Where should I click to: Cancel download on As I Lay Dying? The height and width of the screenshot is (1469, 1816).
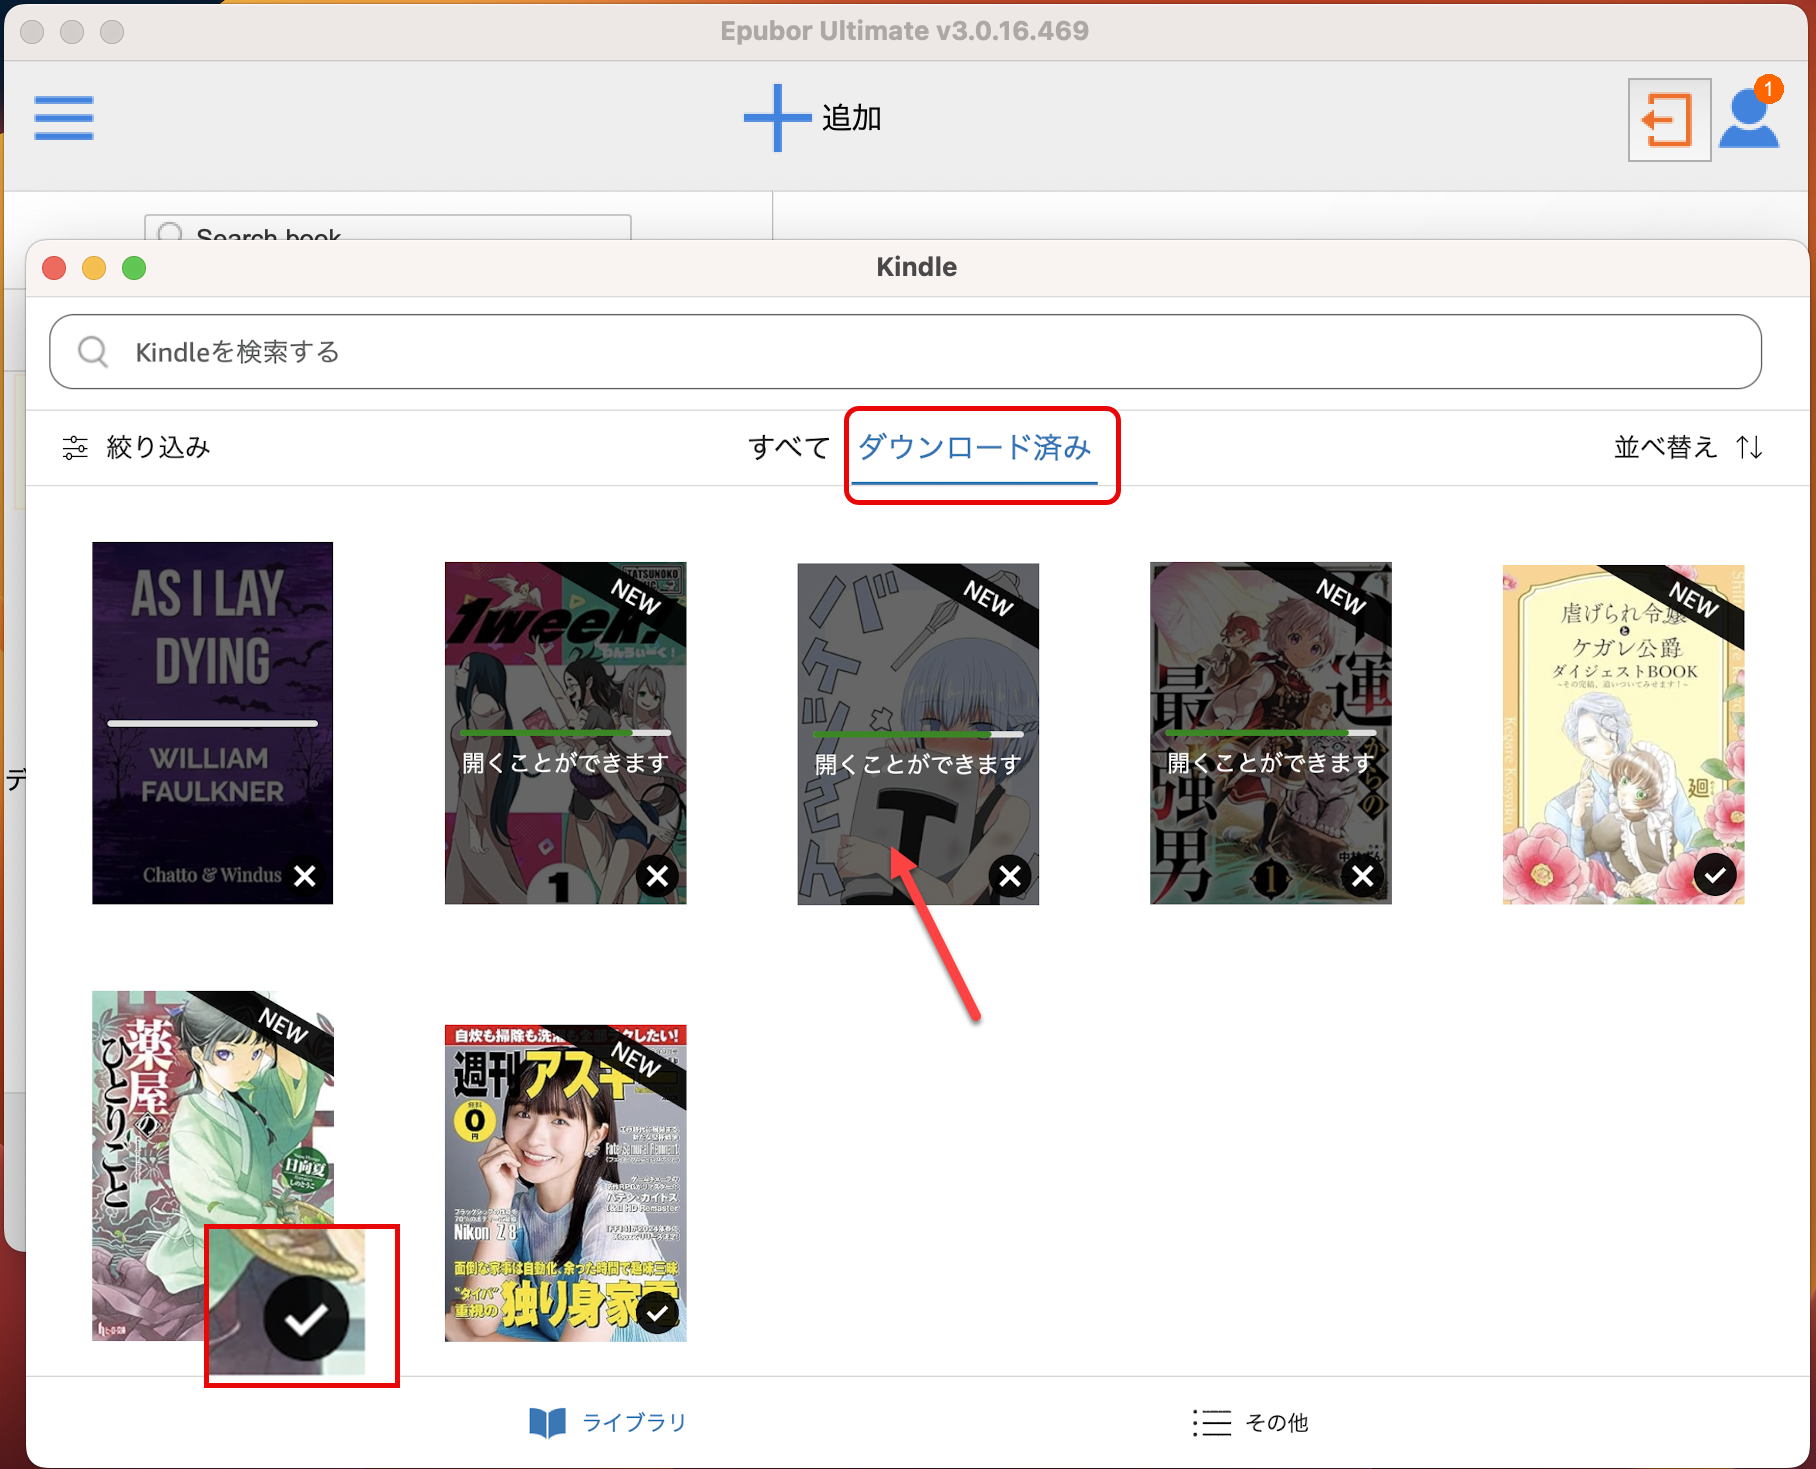(x=305, y=876)
